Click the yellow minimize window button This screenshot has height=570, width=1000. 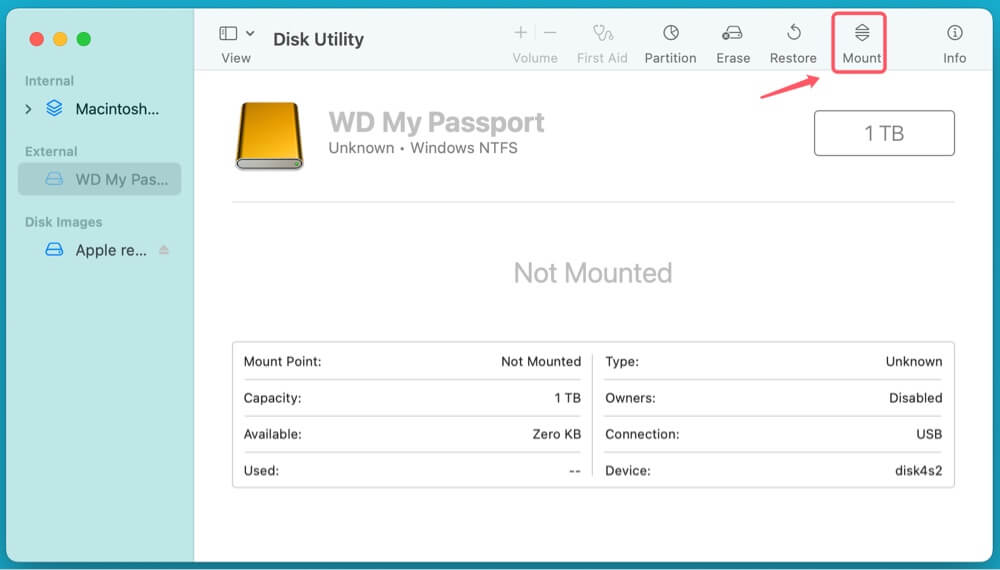(60, 39)
